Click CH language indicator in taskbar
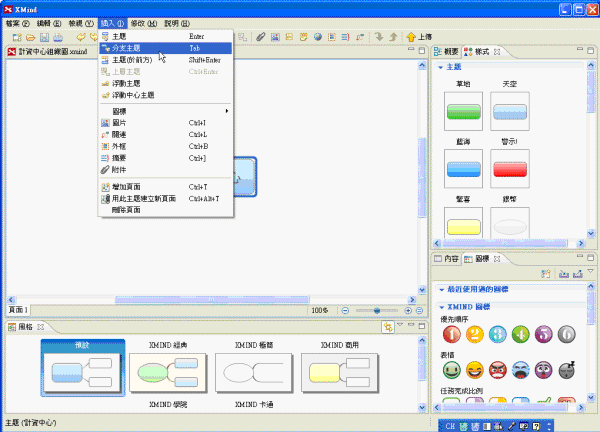Image resolution: width=600 pixels, height=432 pixels. [450, 426]
